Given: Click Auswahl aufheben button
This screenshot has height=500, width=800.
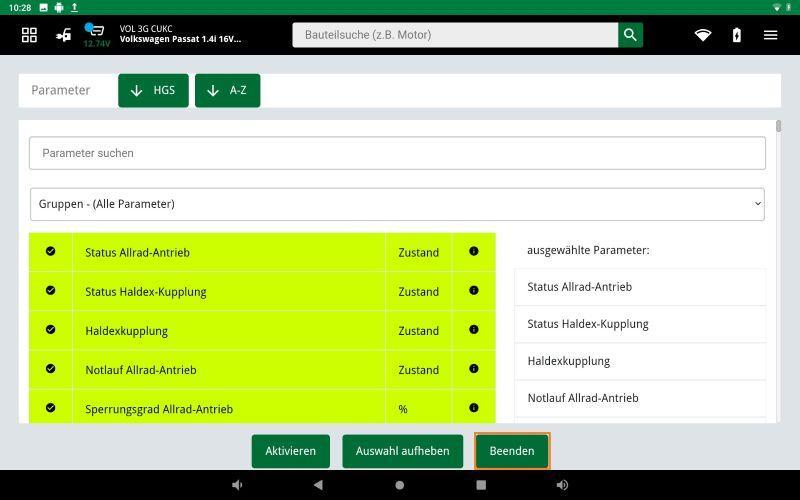Looking at the screenshot, I should click(403, 451).
